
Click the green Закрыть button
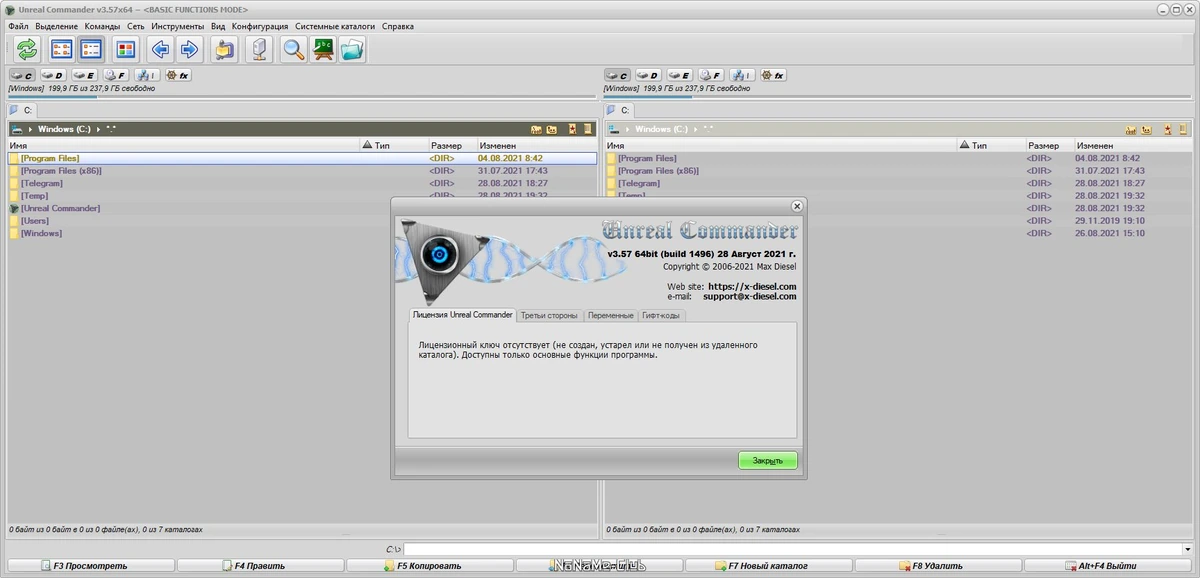tap(768, 460)
